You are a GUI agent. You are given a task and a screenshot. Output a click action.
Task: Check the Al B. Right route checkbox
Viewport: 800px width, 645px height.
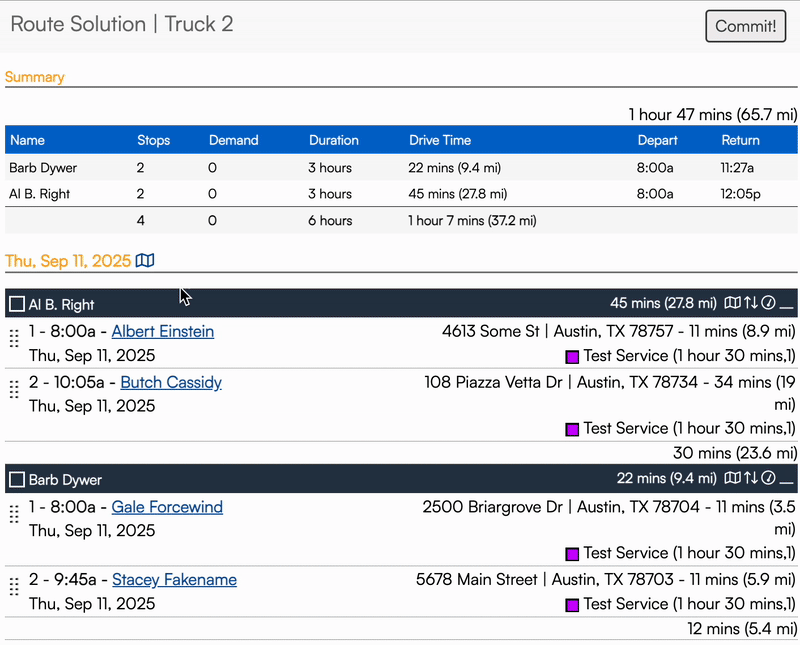pos(16,304)
